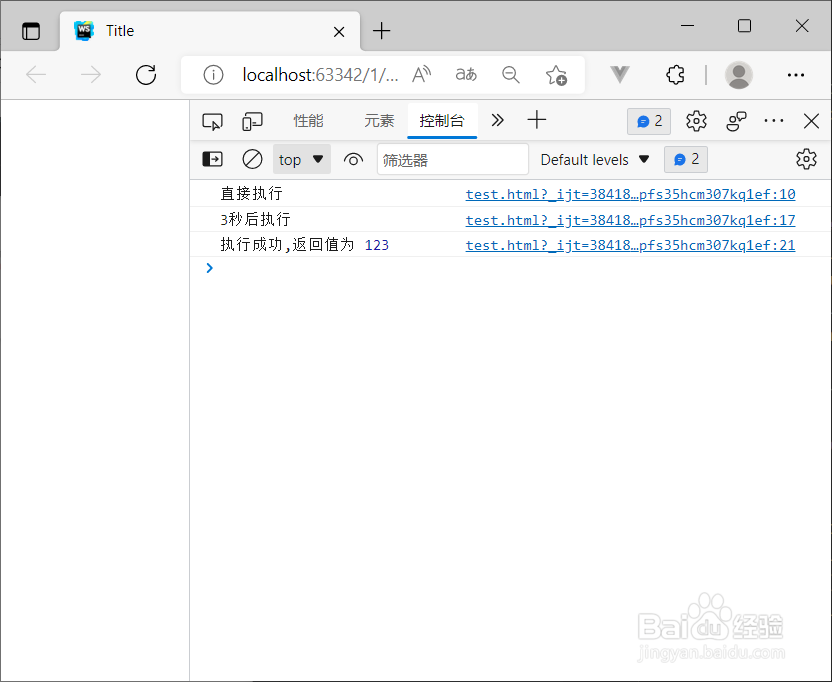Create a live expression with eye icon
This screenshot has width=832, height=682.
(353, 158)
